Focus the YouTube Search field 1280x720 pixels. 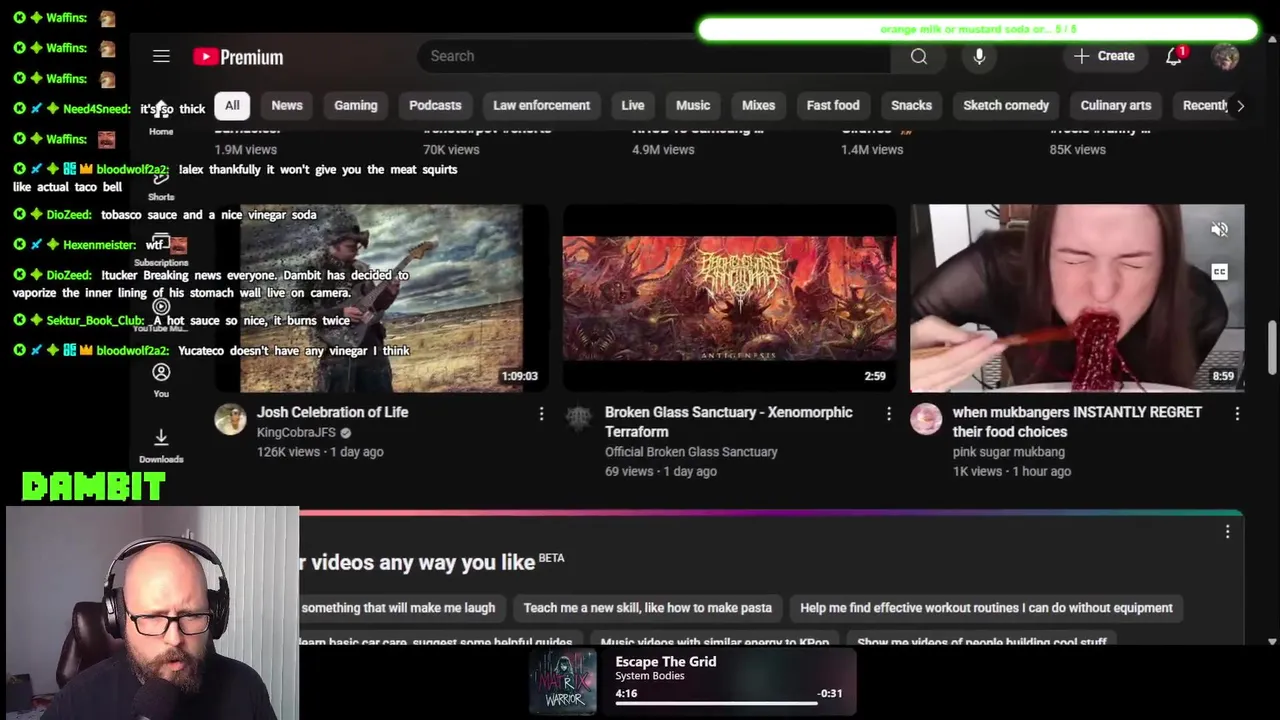point(654,56)
